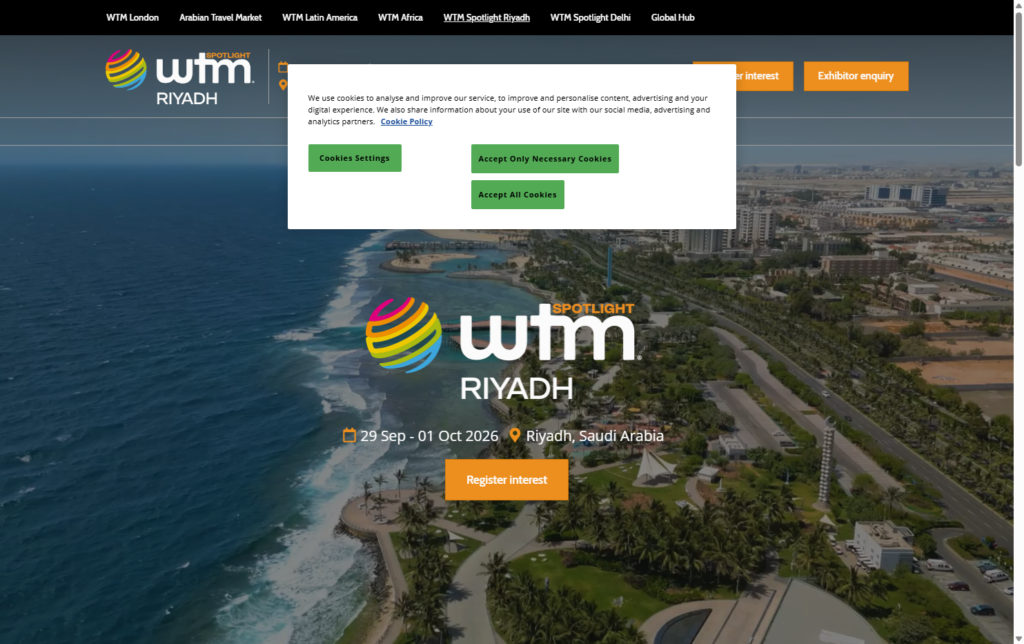Select WTM Latin America in the top bar
This screenshot has width=1024, height=644.
319,17
